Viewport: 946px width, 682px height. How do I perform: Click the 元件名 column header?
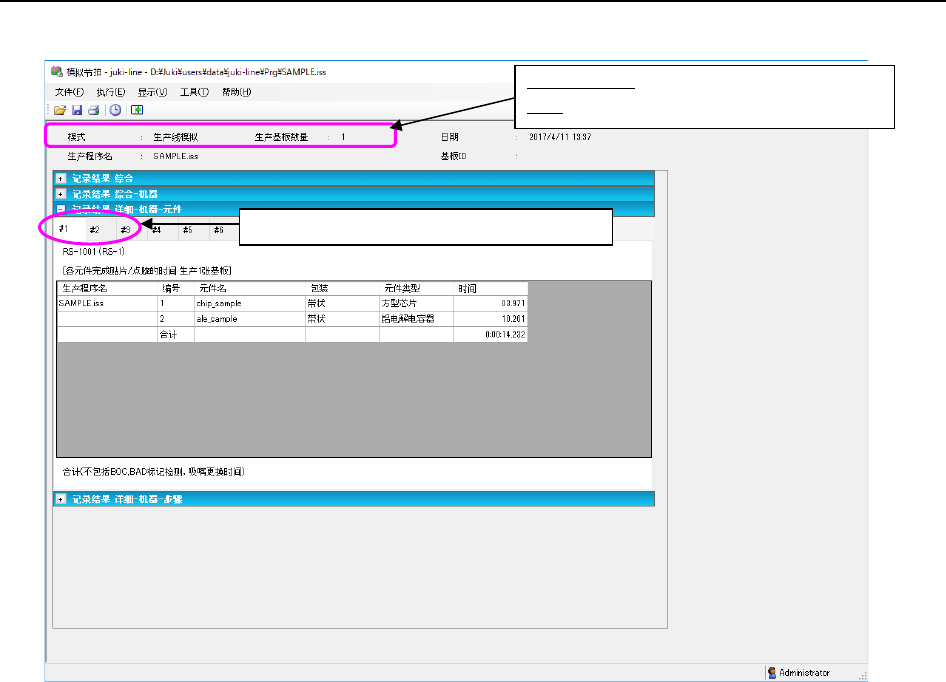point(250,288)
